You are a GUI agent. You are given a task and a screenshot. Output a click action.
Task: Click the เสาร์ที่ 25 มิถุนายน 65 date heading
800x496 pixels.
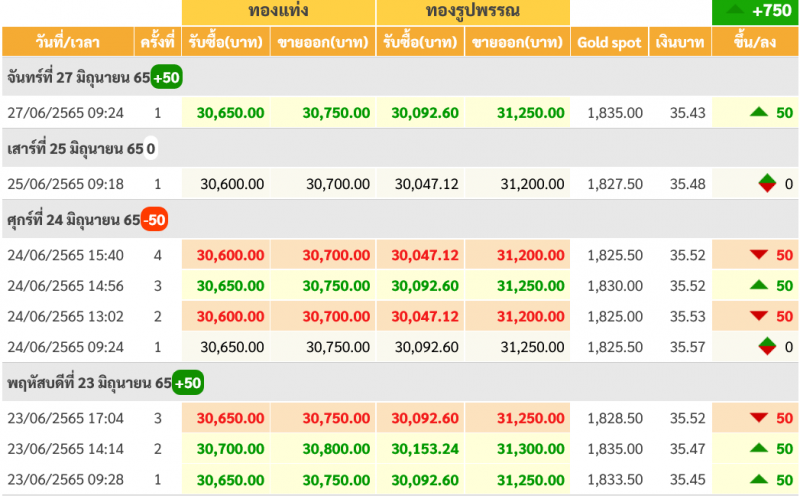pos(75,149)
